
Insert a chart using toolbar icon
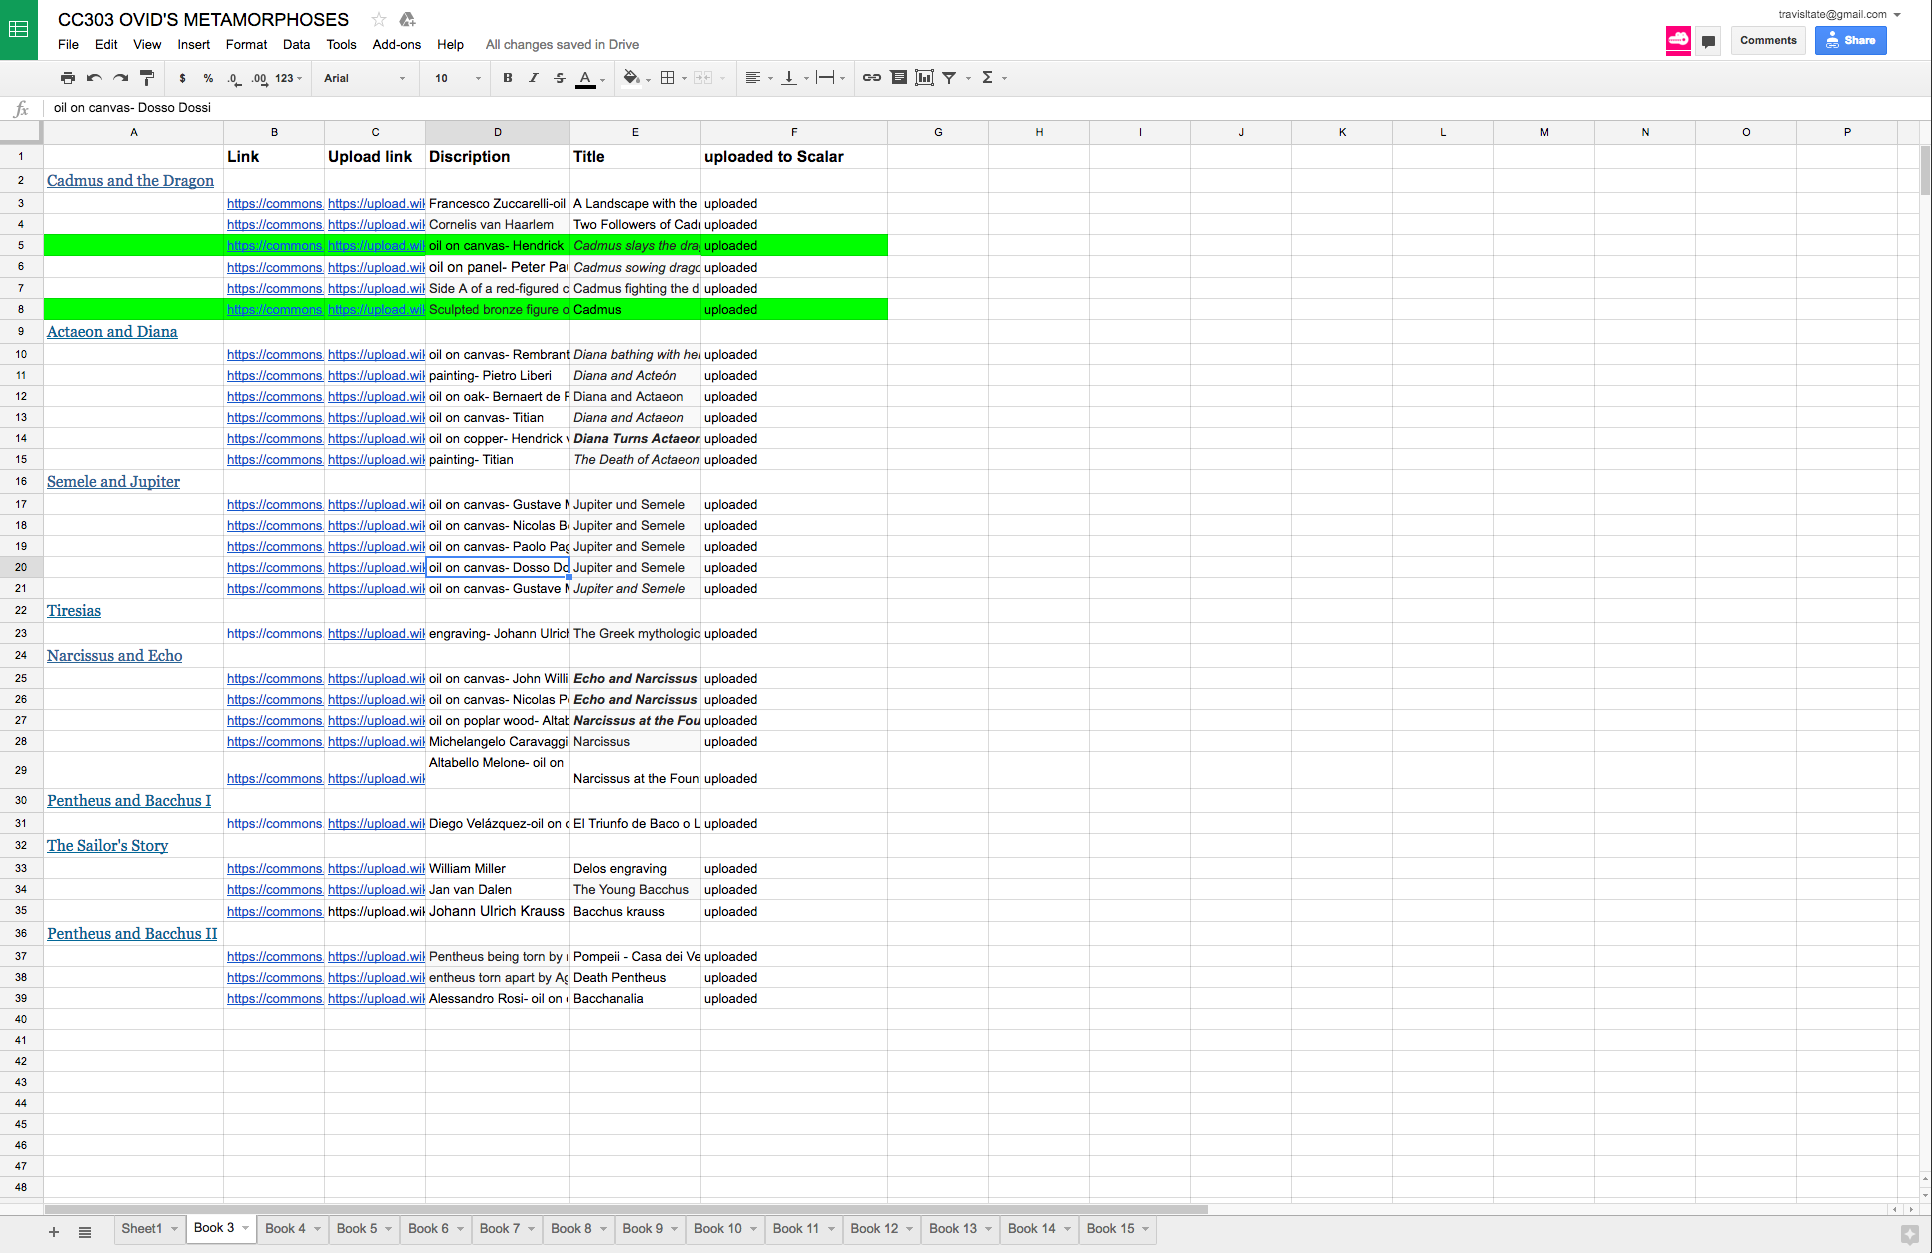pos(924,78)
